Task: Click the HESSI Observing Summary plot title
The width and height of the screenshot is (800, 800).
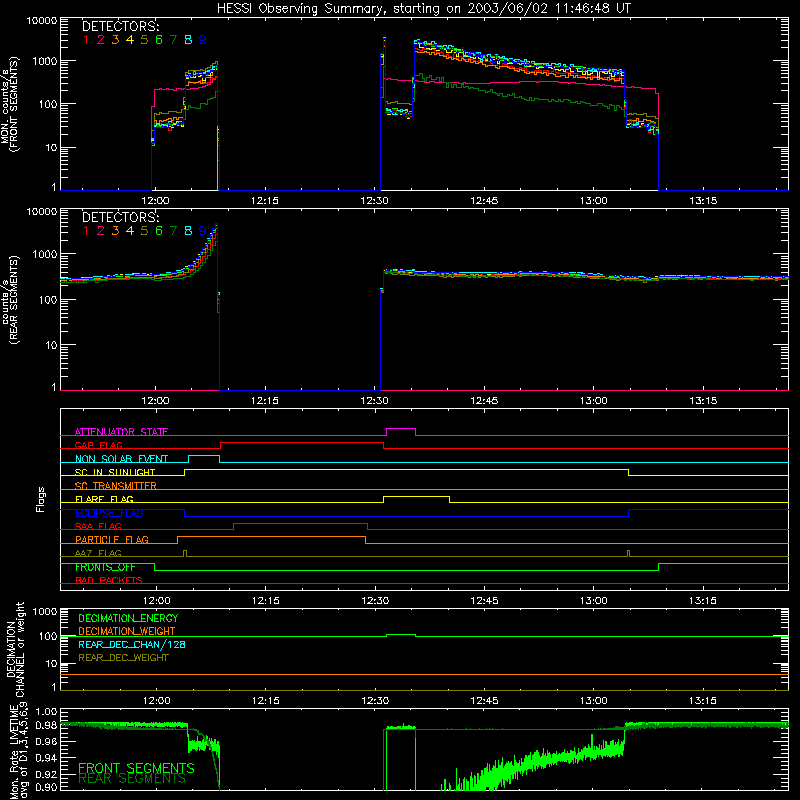Action: [x=424, y=9]
